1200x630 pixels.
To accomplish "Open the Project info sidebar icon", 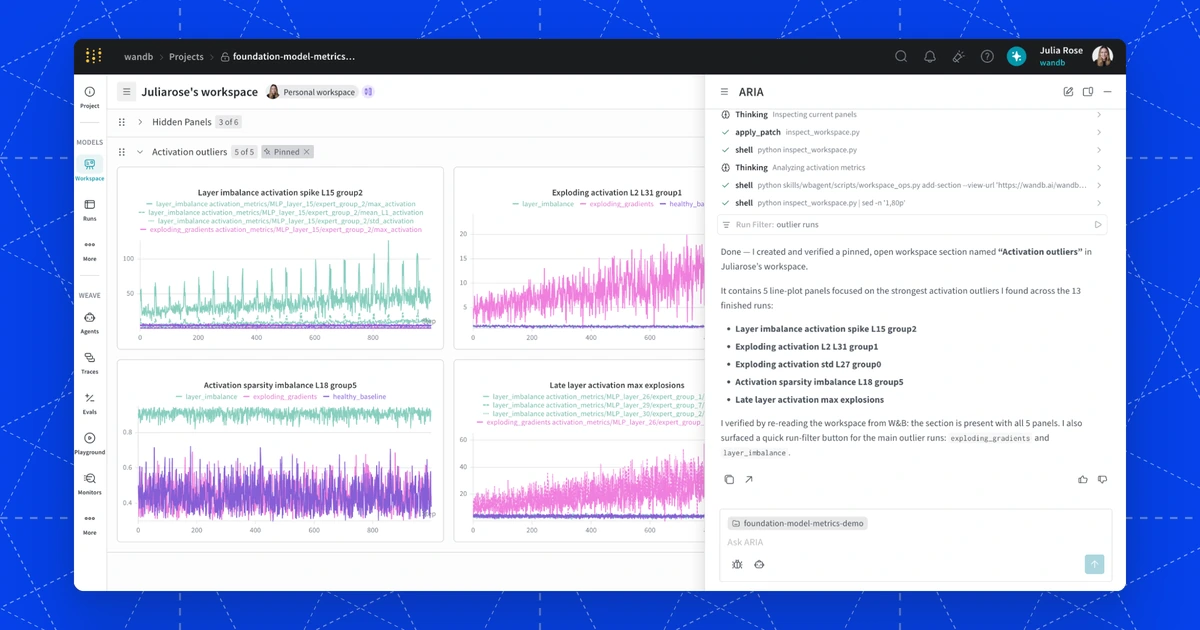I will point(90,96).
